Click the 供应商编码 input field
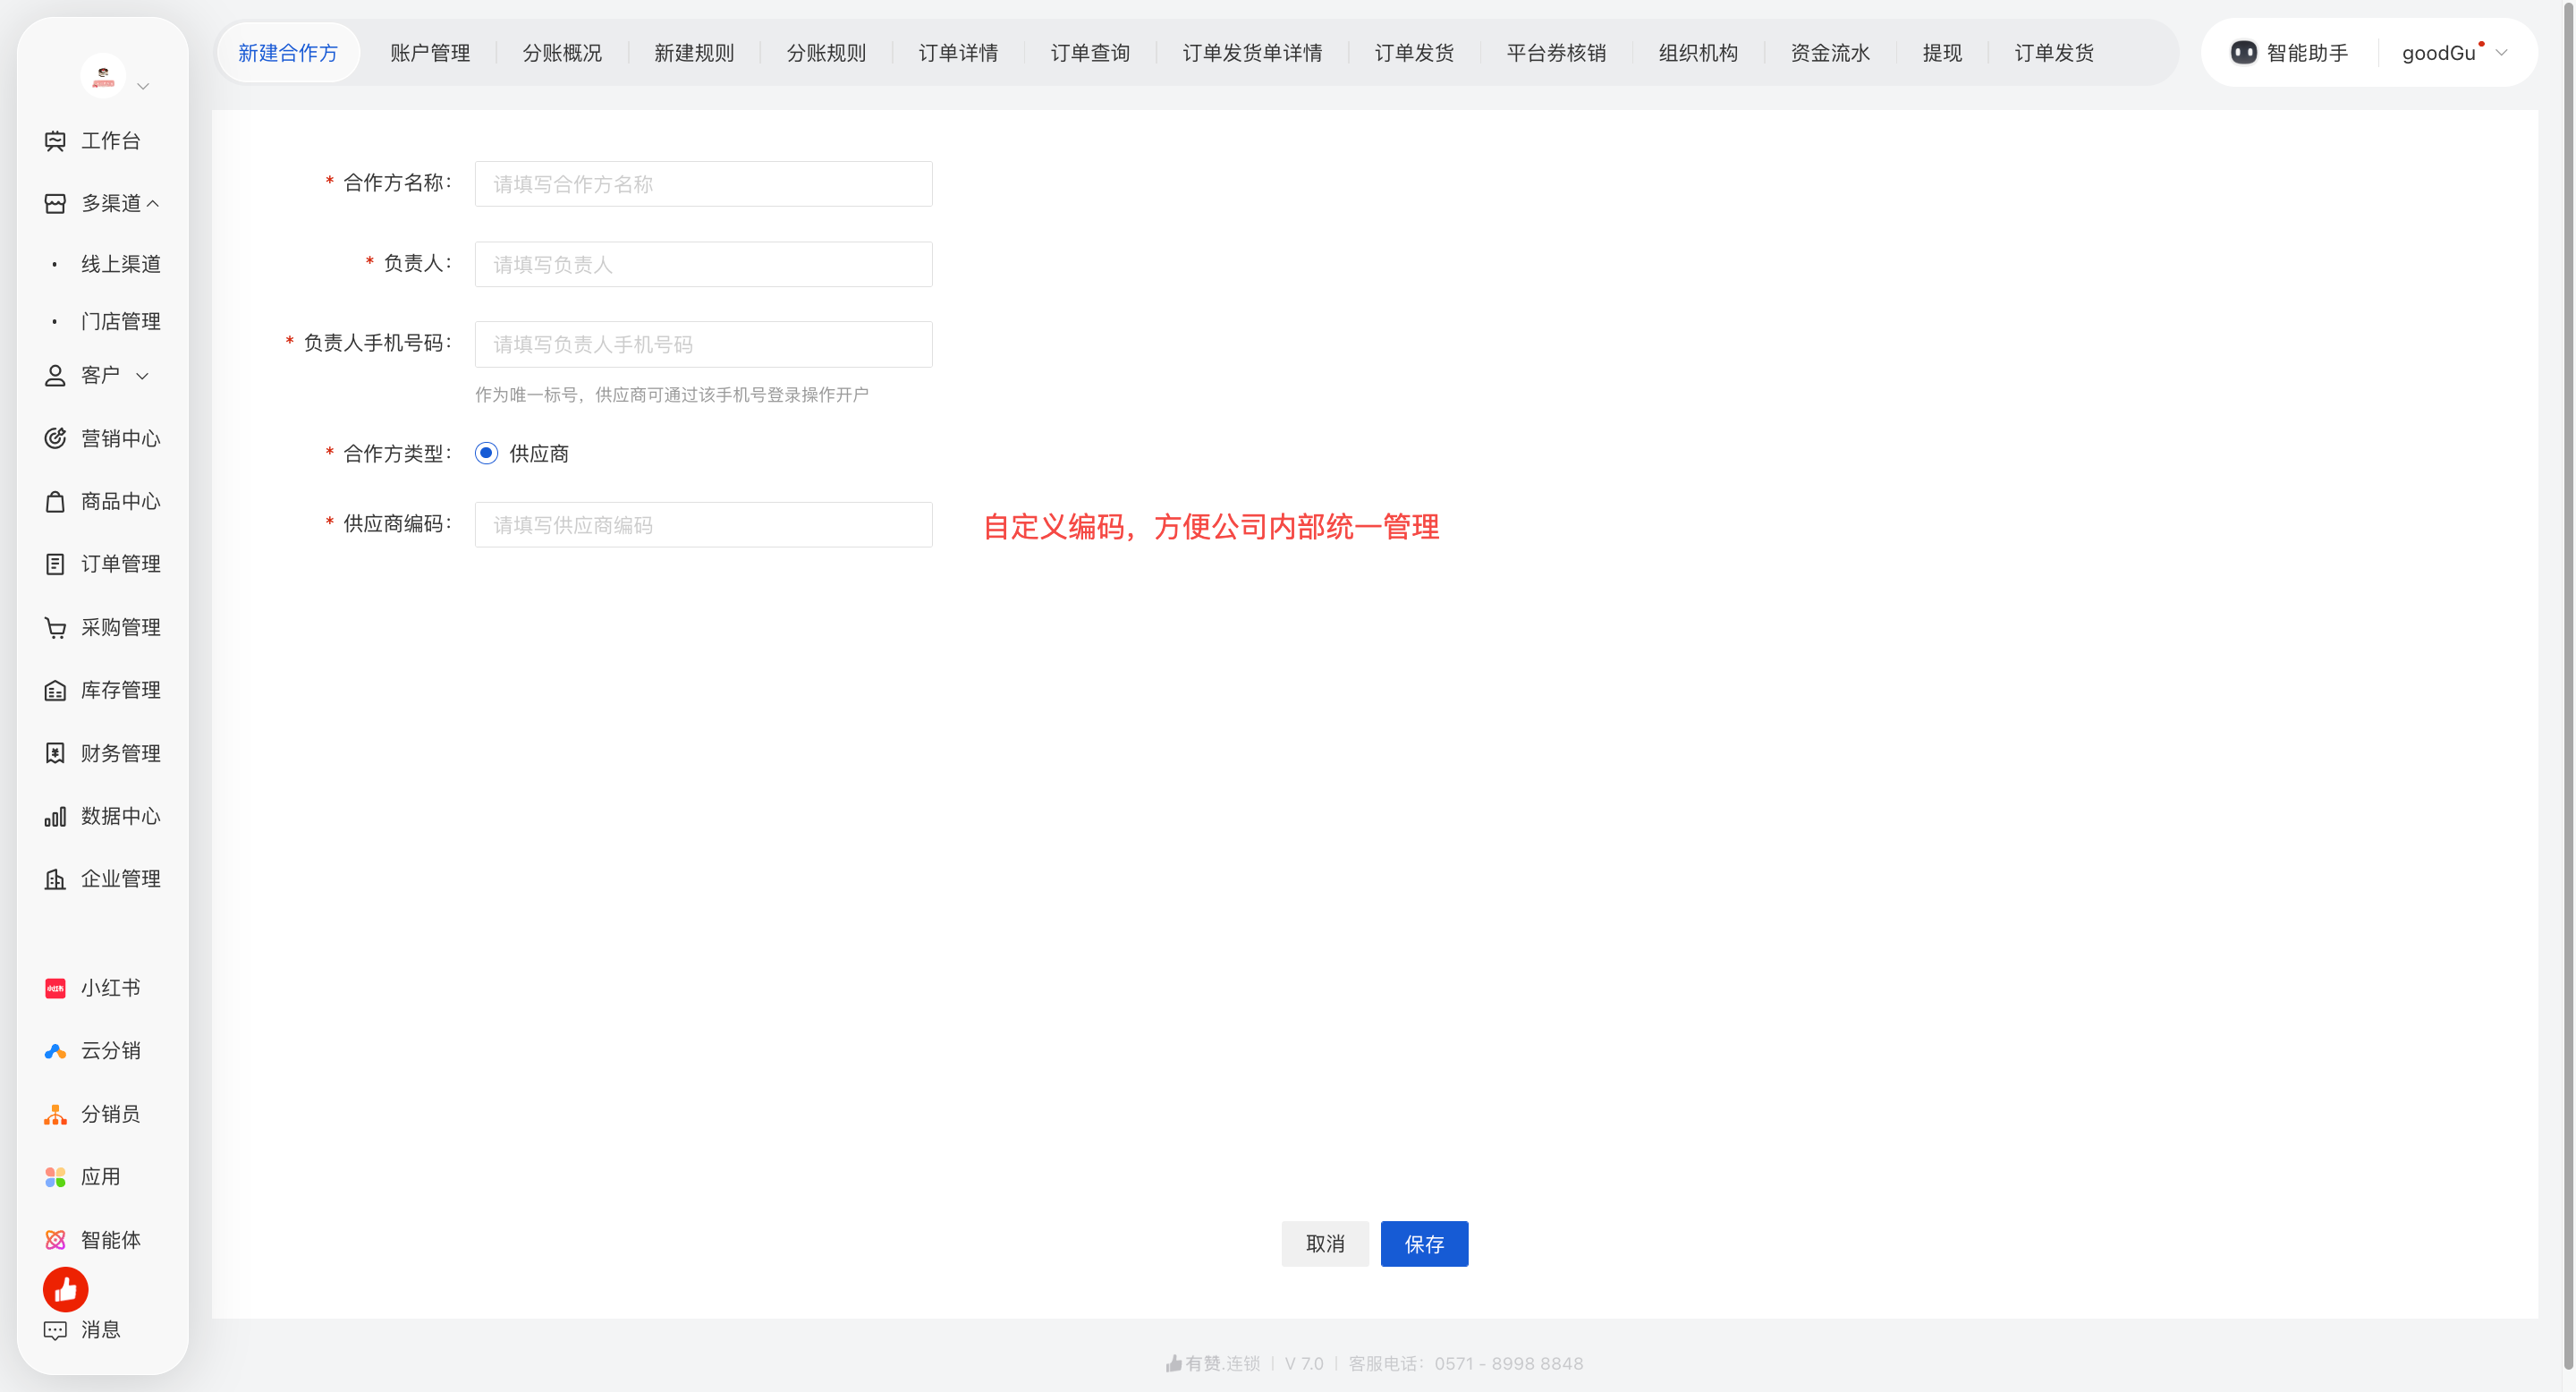The image size is (2576, 1392). 703,525
